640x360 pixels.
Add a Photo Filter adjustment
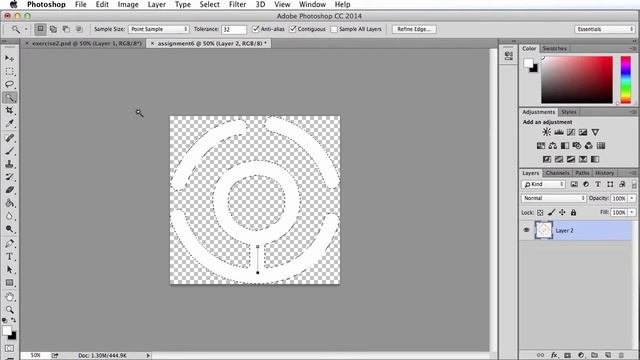coord(577,146)
